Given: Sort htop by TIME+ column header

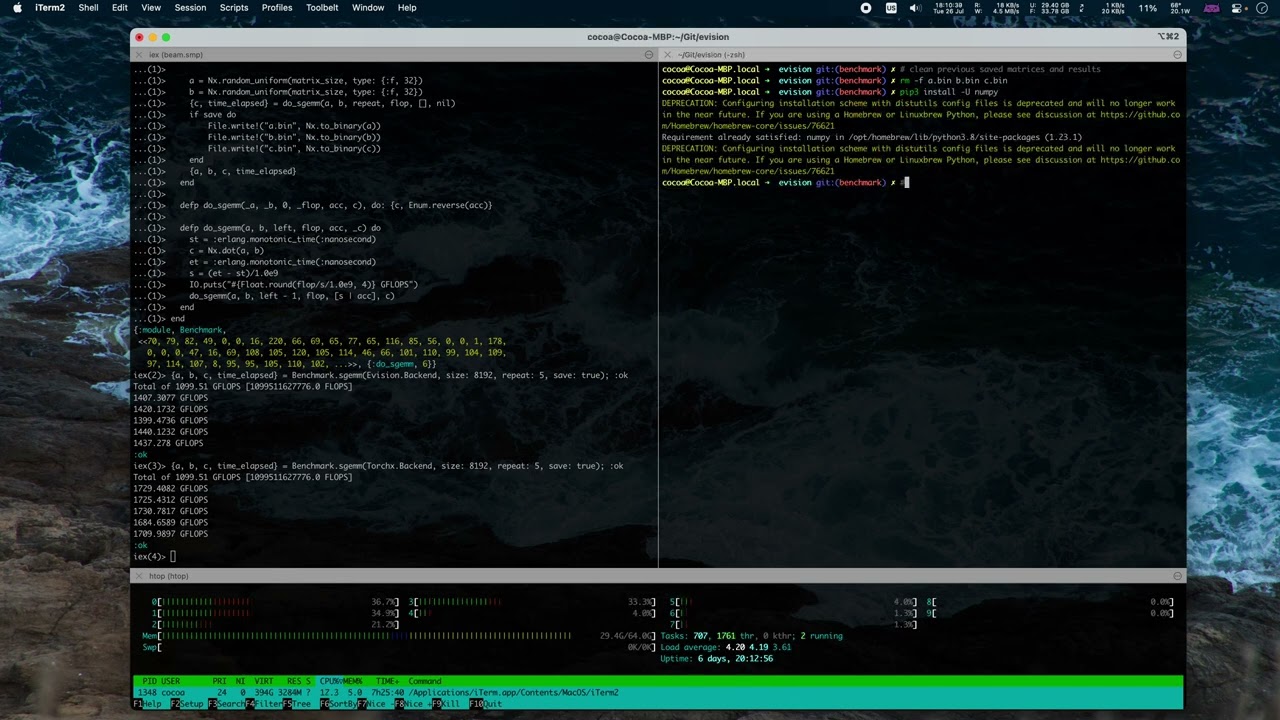Looking at the screenshot, I should (x=387, y=681).
